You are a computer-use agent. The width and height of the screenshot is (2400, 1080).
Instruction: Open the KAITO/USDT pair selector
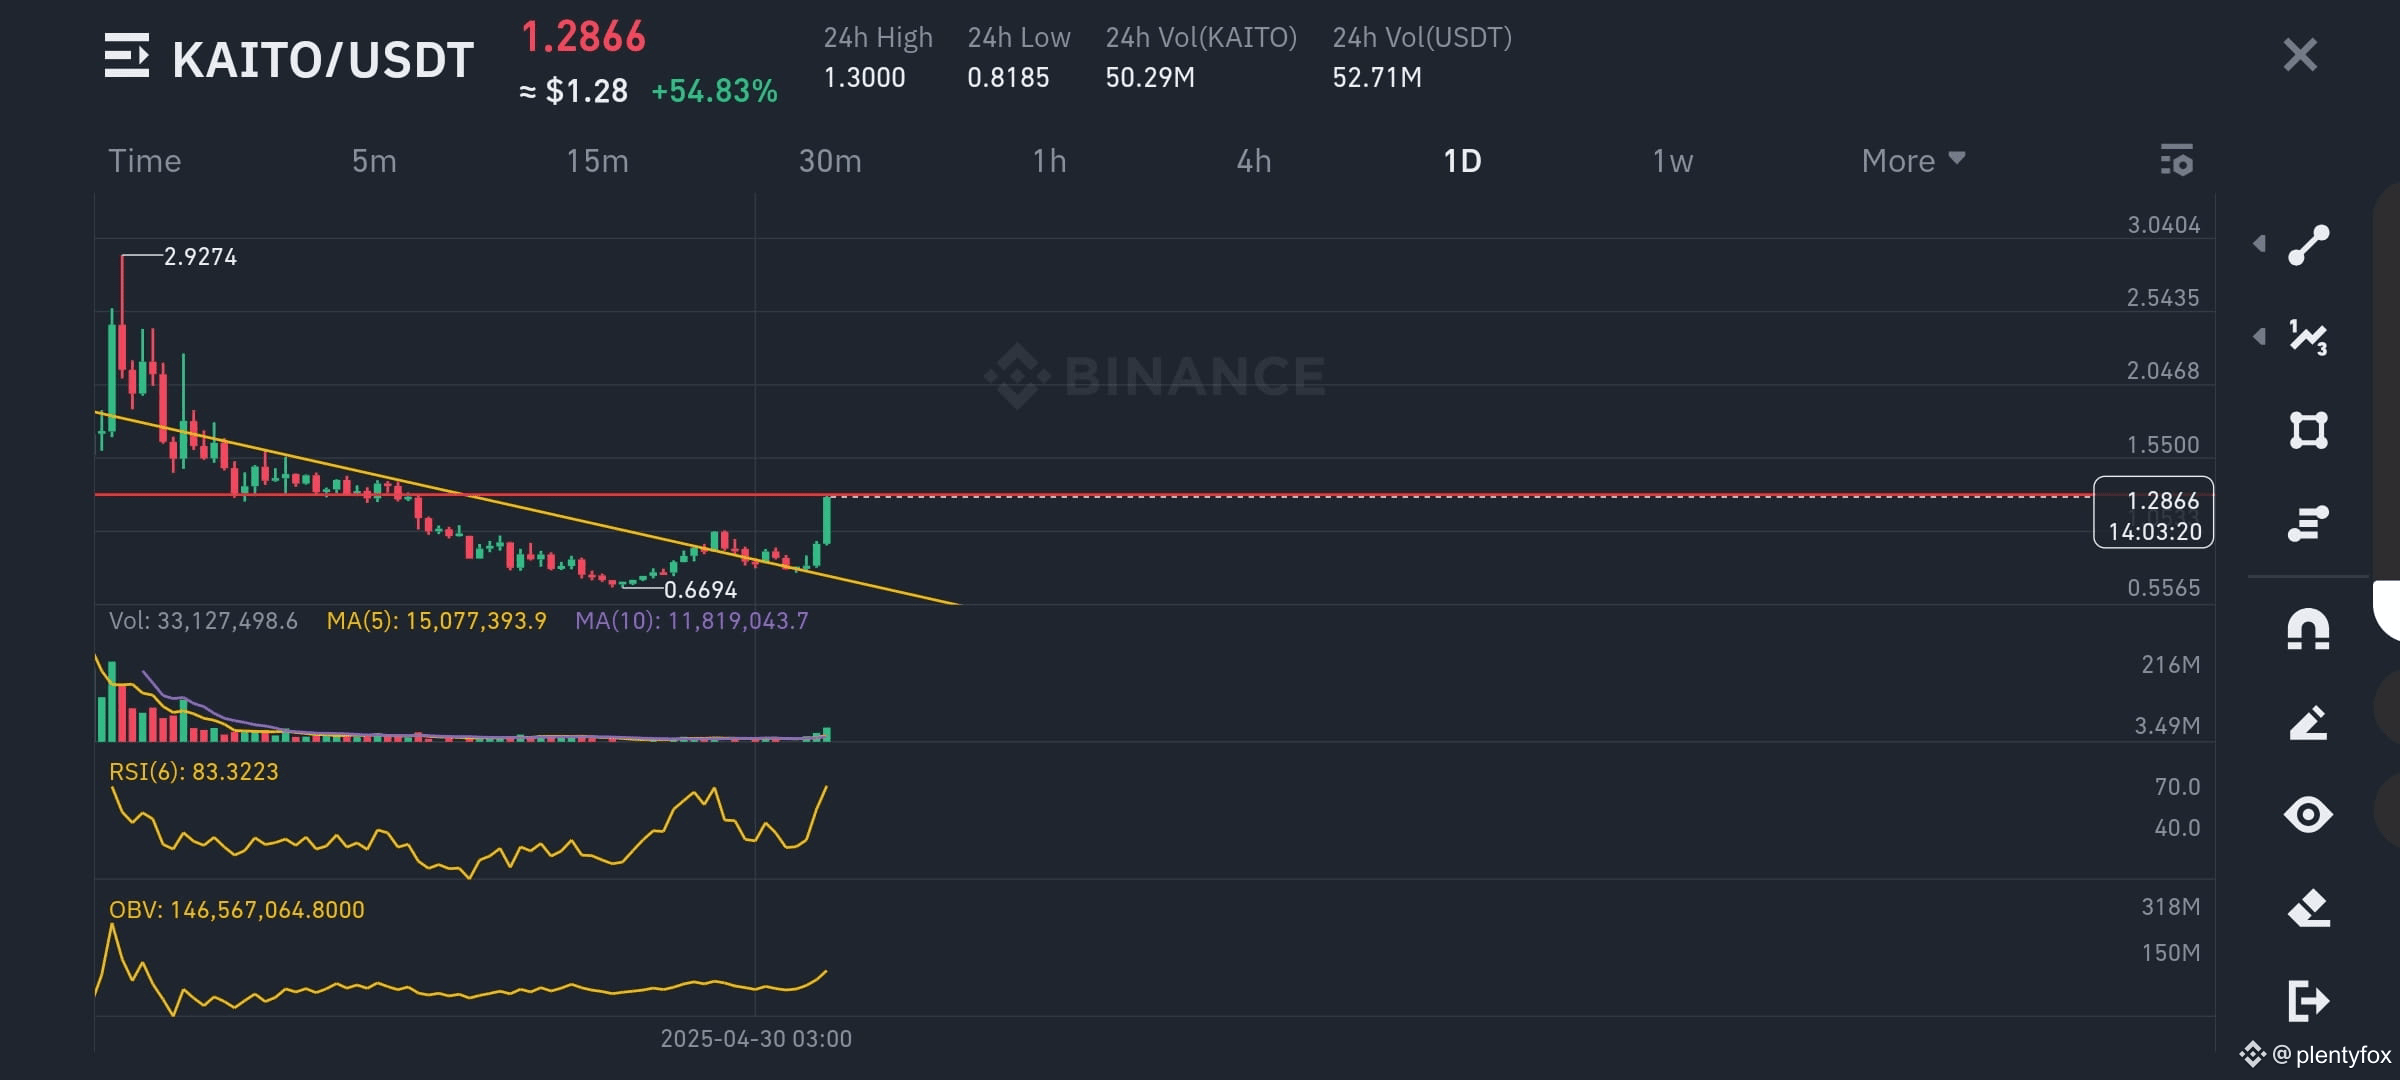point(322,60)
